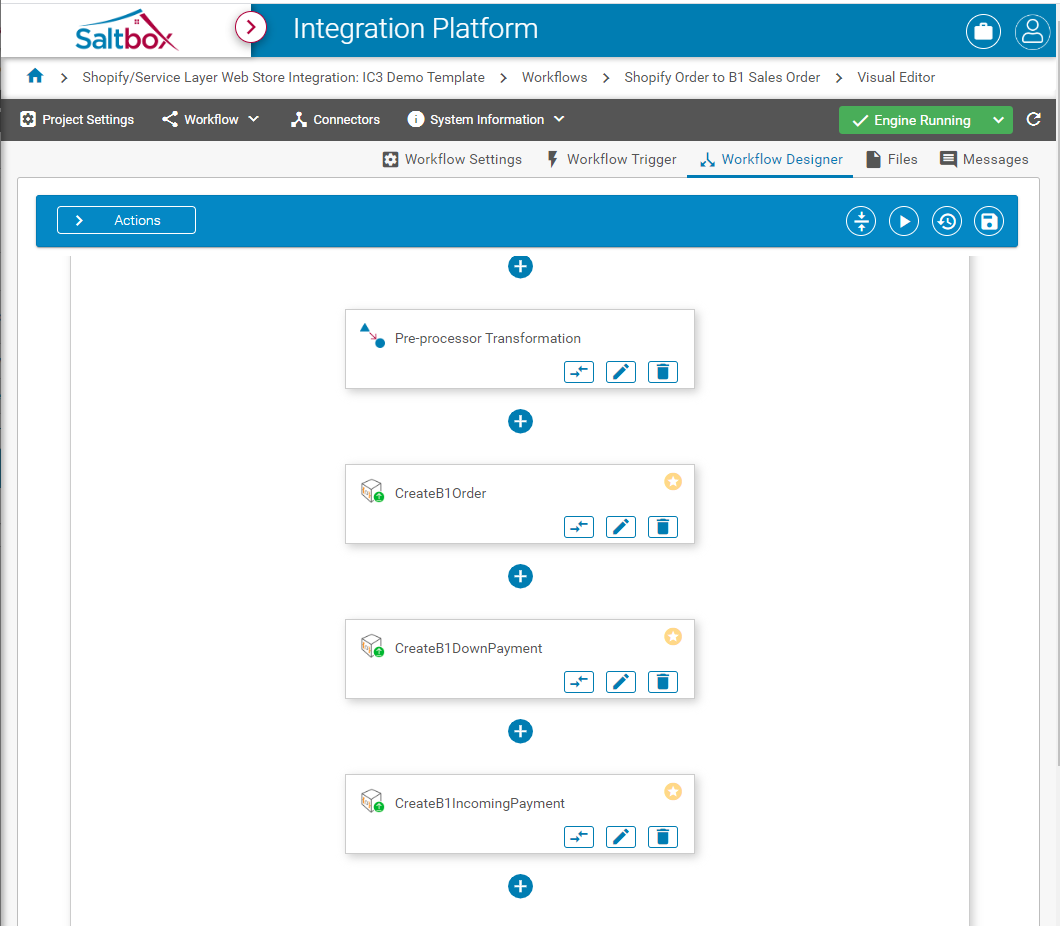Add a step before CreateB1IncomingPayment
The image size is (1060, 926).
[x=520, y=731]
